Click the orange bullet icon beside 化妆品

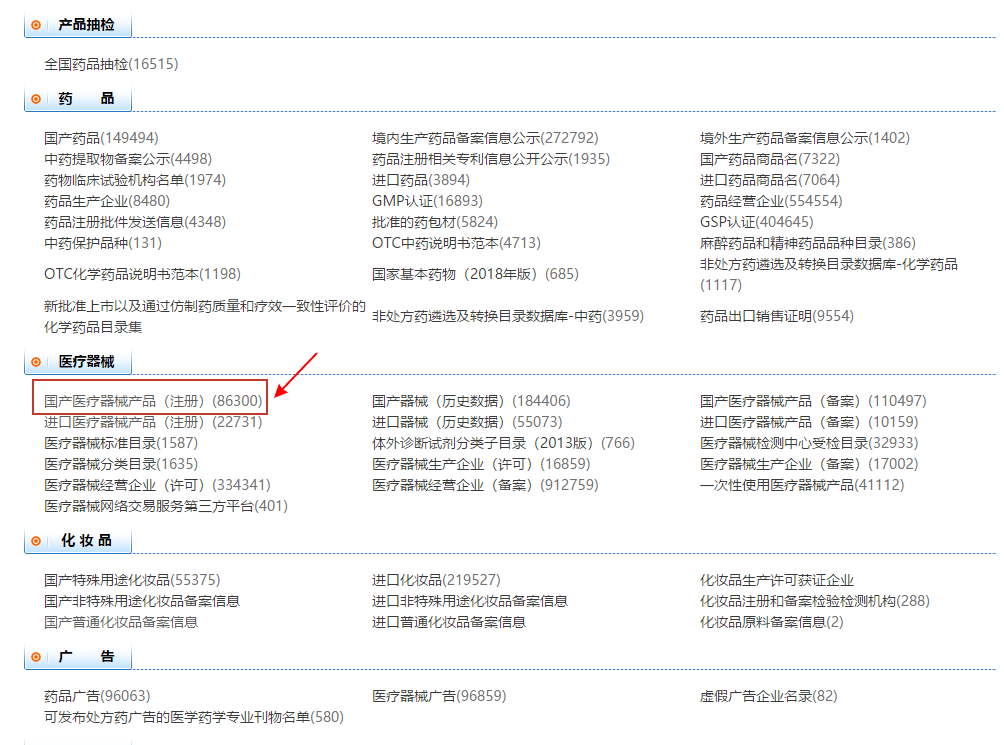tap(38, 540)
